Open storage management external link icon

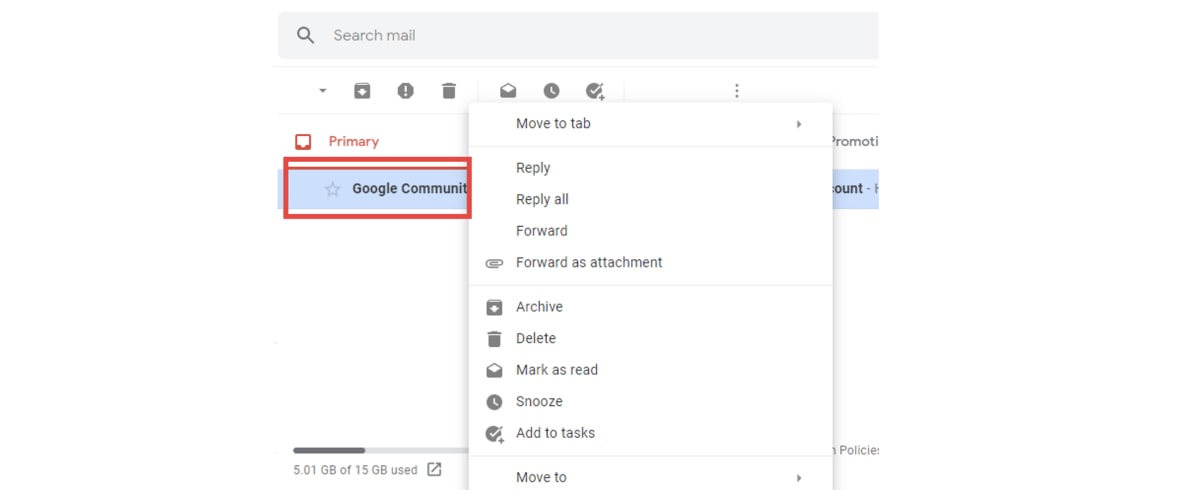pos(434,469)
